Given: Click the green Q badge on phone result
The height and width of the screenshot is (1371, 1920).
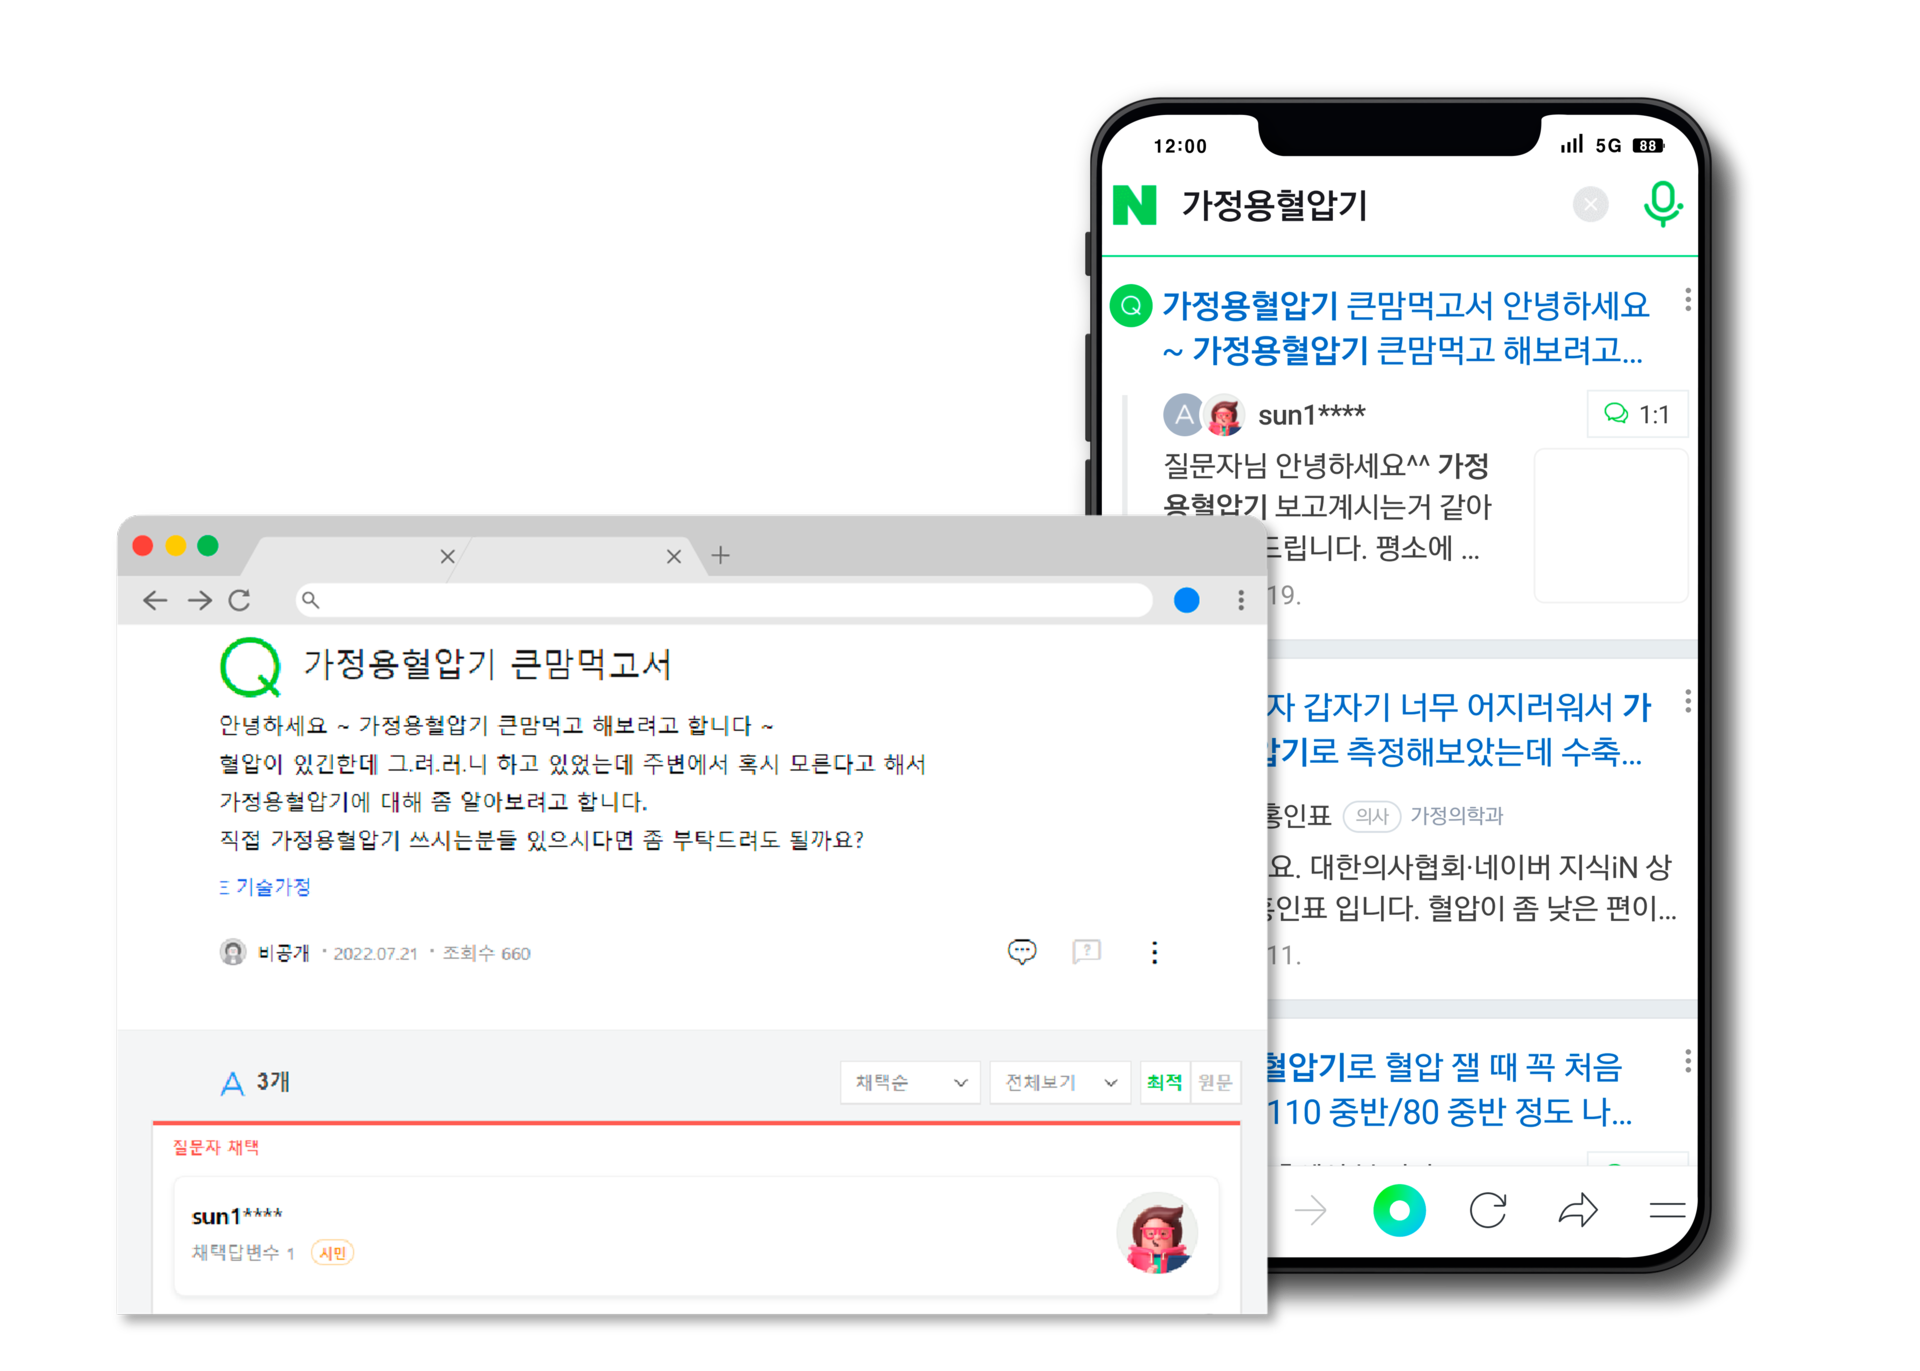Looking at the screenshot, I should 1131,306.
